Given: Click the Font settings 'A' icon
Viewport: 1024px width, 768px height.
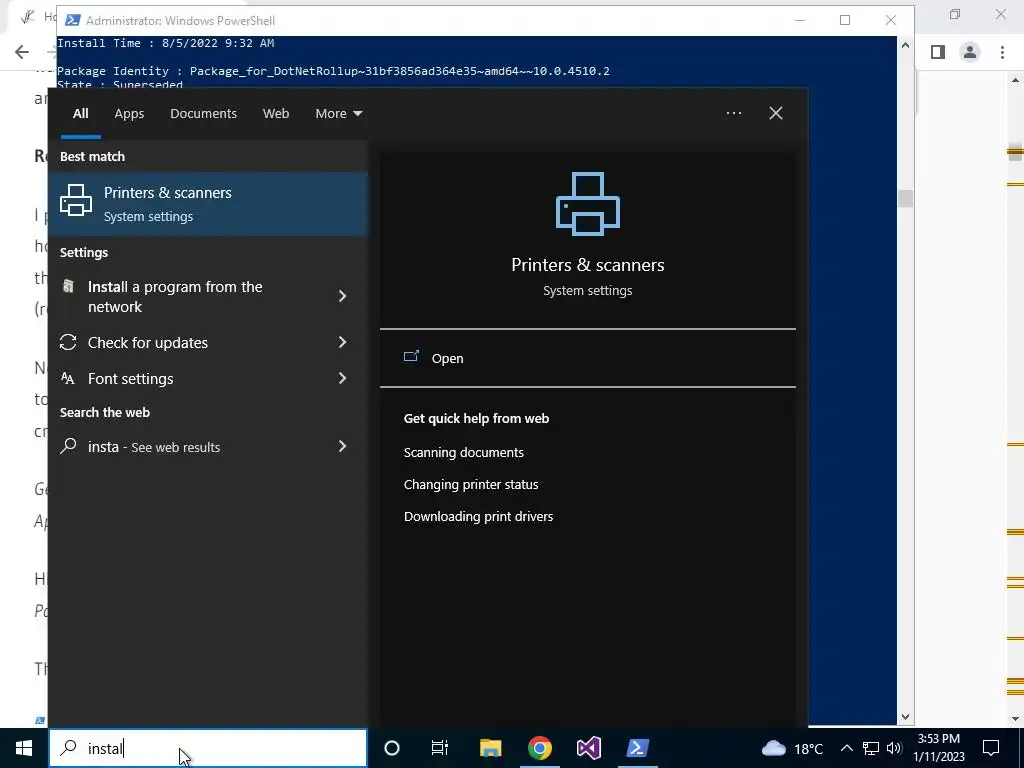Looking at the screenshot, I should click(x=67, y=378).
